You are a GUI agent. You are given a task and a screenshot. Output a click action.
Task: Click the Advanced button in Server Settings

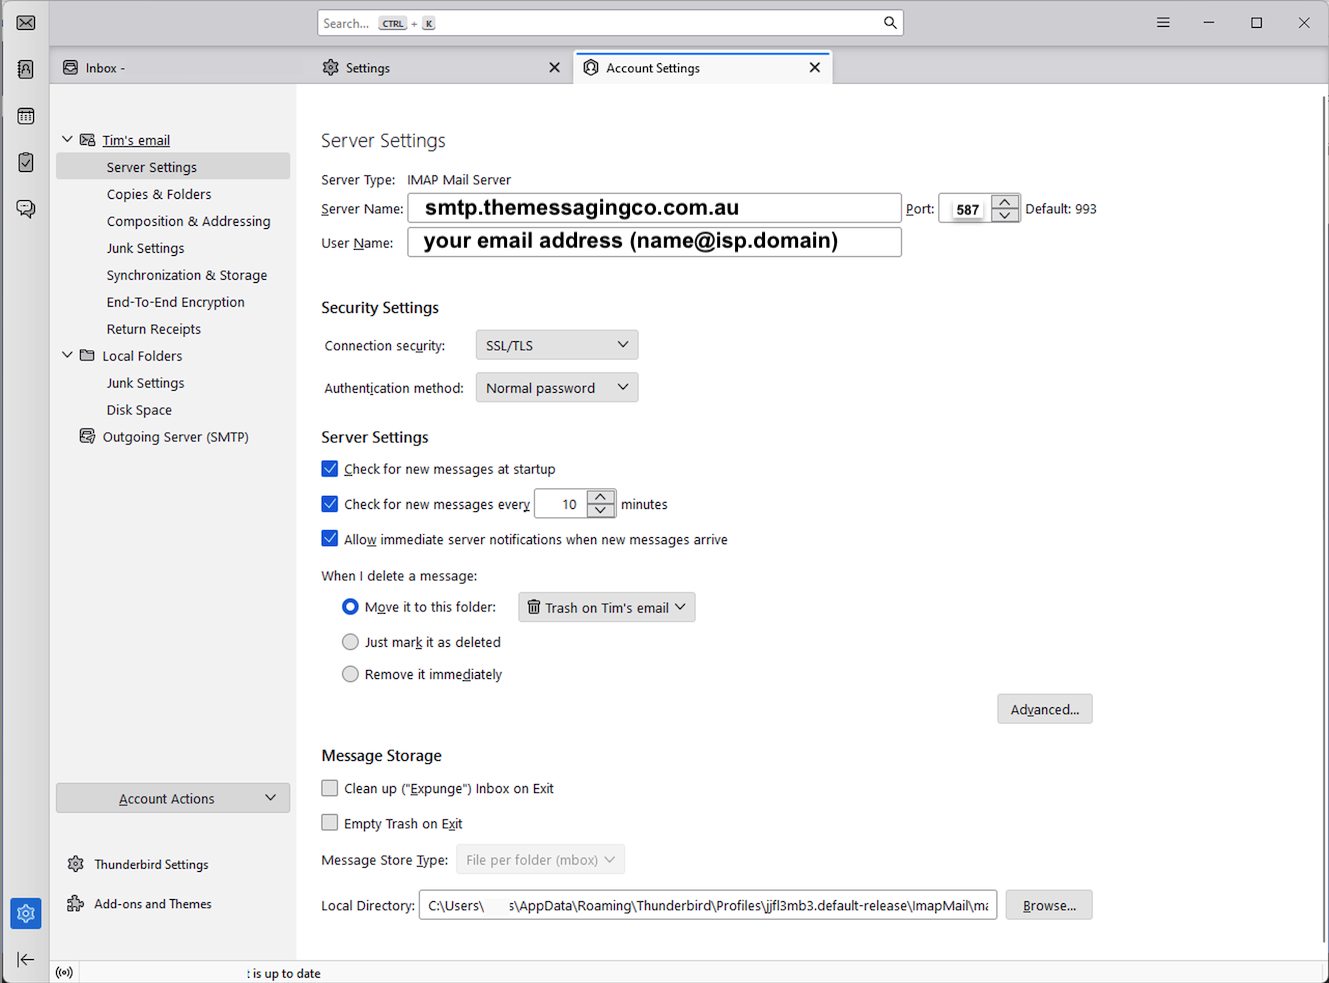tap(1044, 708)
